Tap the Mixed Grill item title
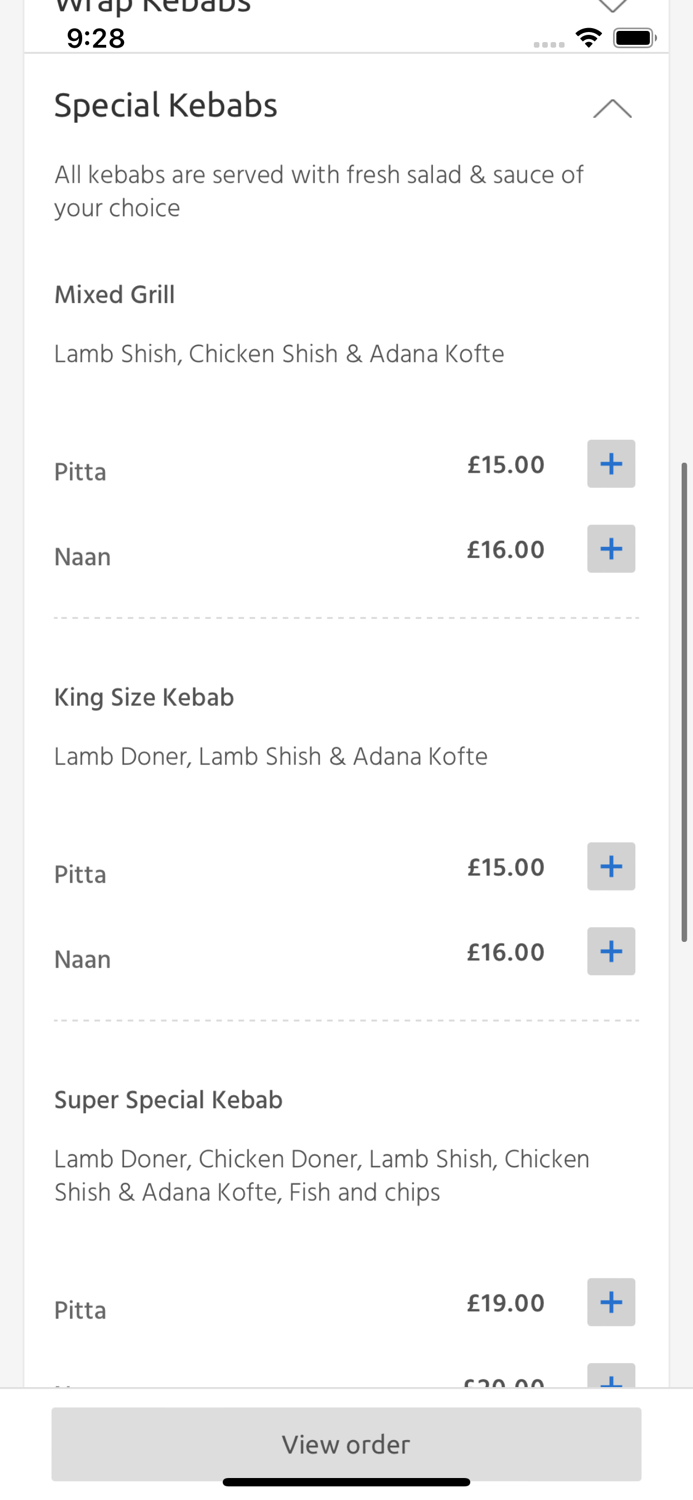Image resolution: width=693 pixels, height=1500 pixels. click(x=115, y=295)
